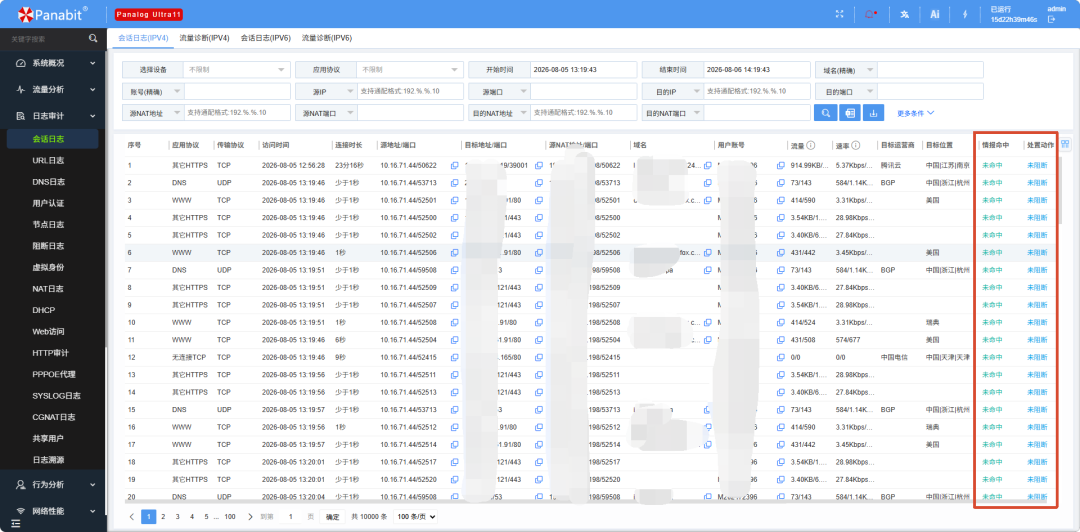Image resolution: width=1080 pixels, height=532 pixels.
Task: Open the column settings grid icon
Action: (x=1066, y=145)
